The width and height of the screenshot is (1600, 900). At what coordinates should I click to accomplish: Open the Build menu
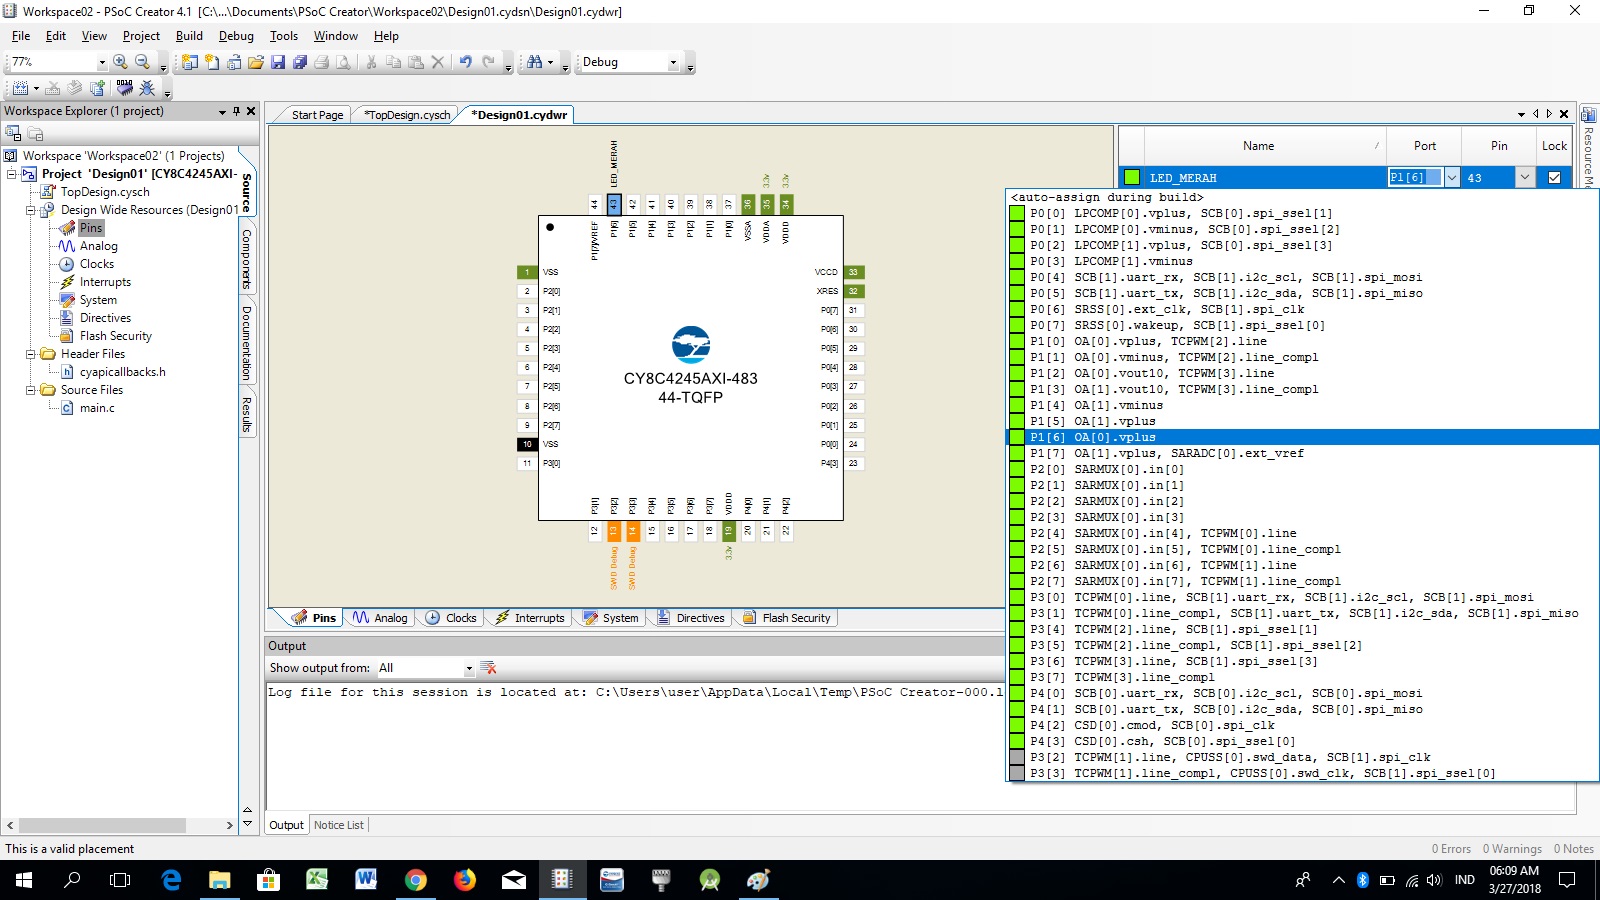click(x=189, y=36)
